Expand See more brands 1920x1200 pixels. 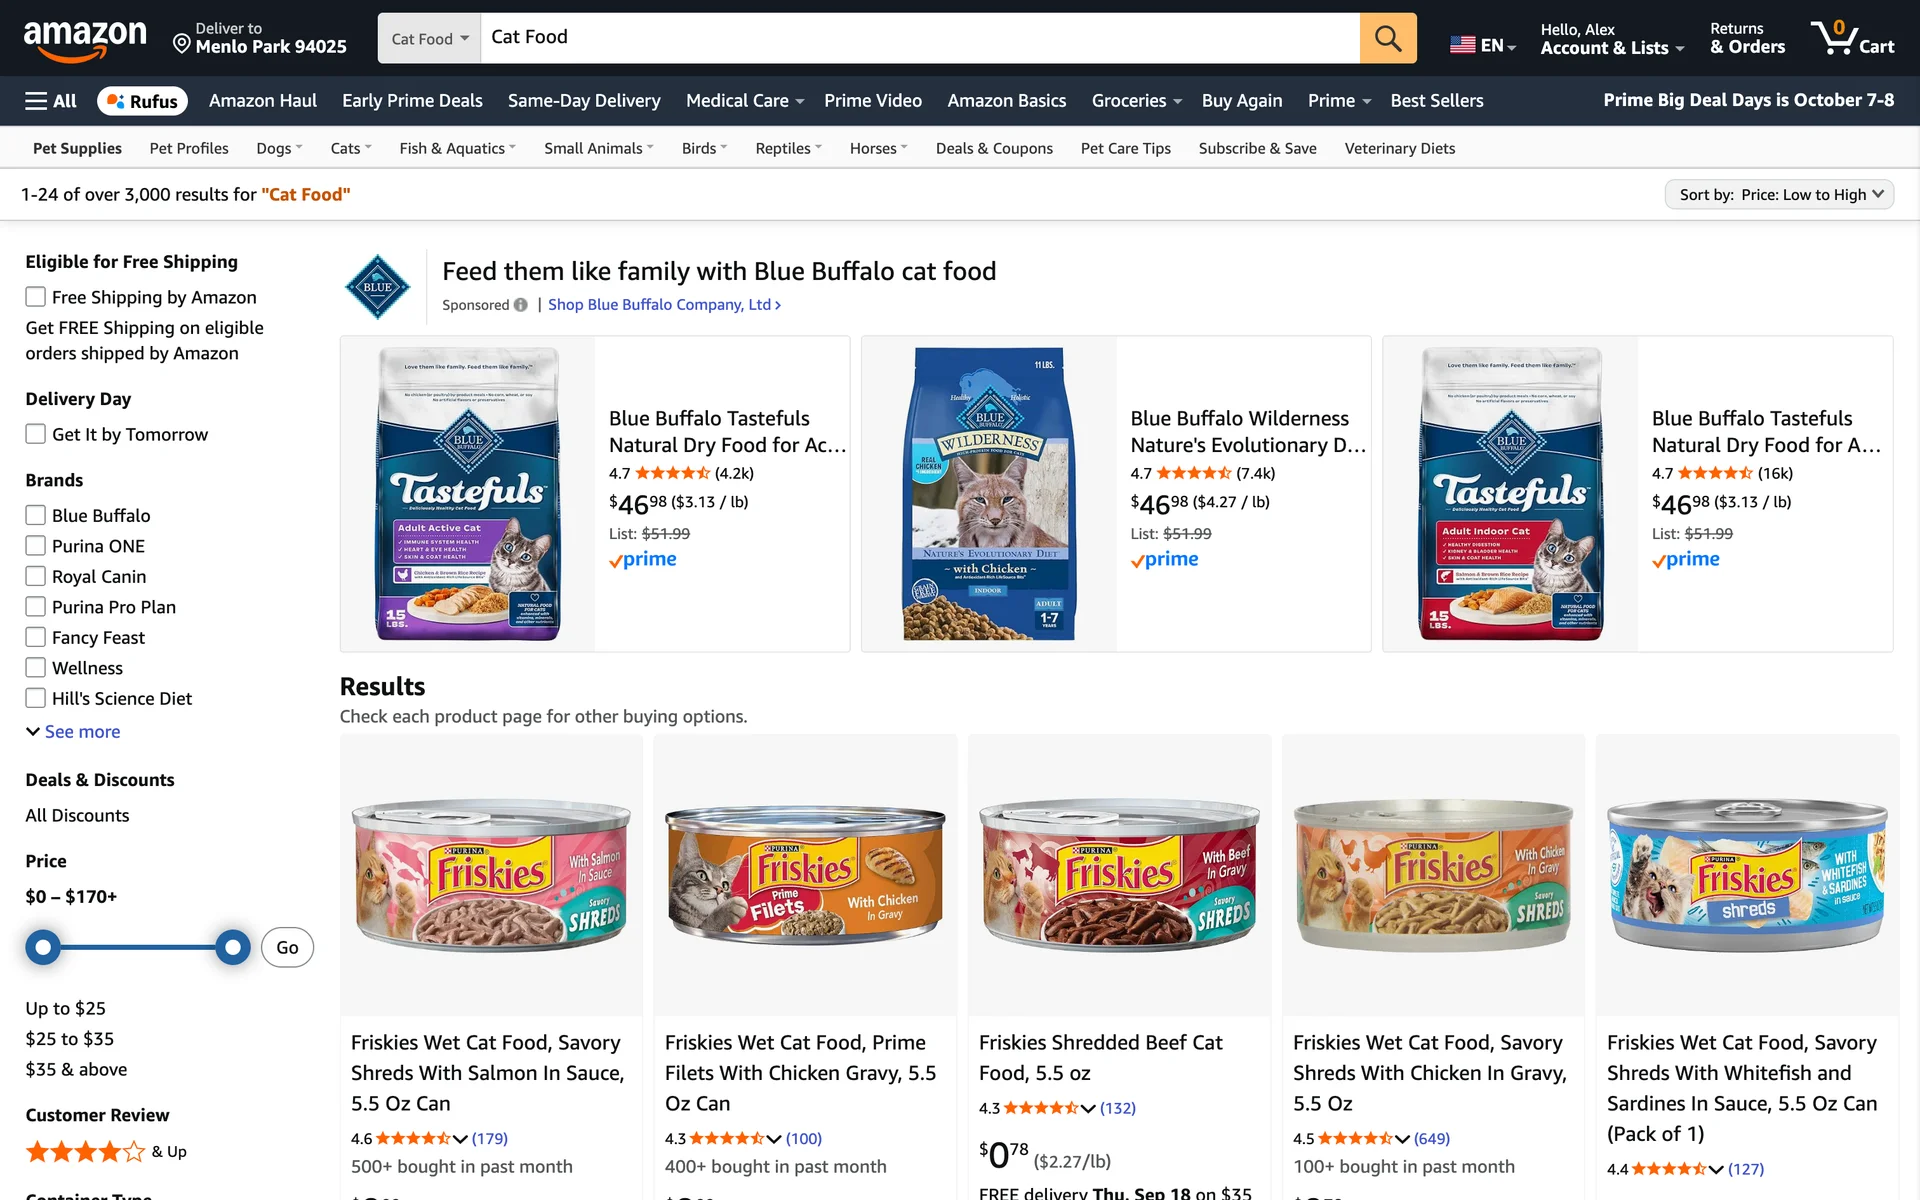tap(73, 732)
